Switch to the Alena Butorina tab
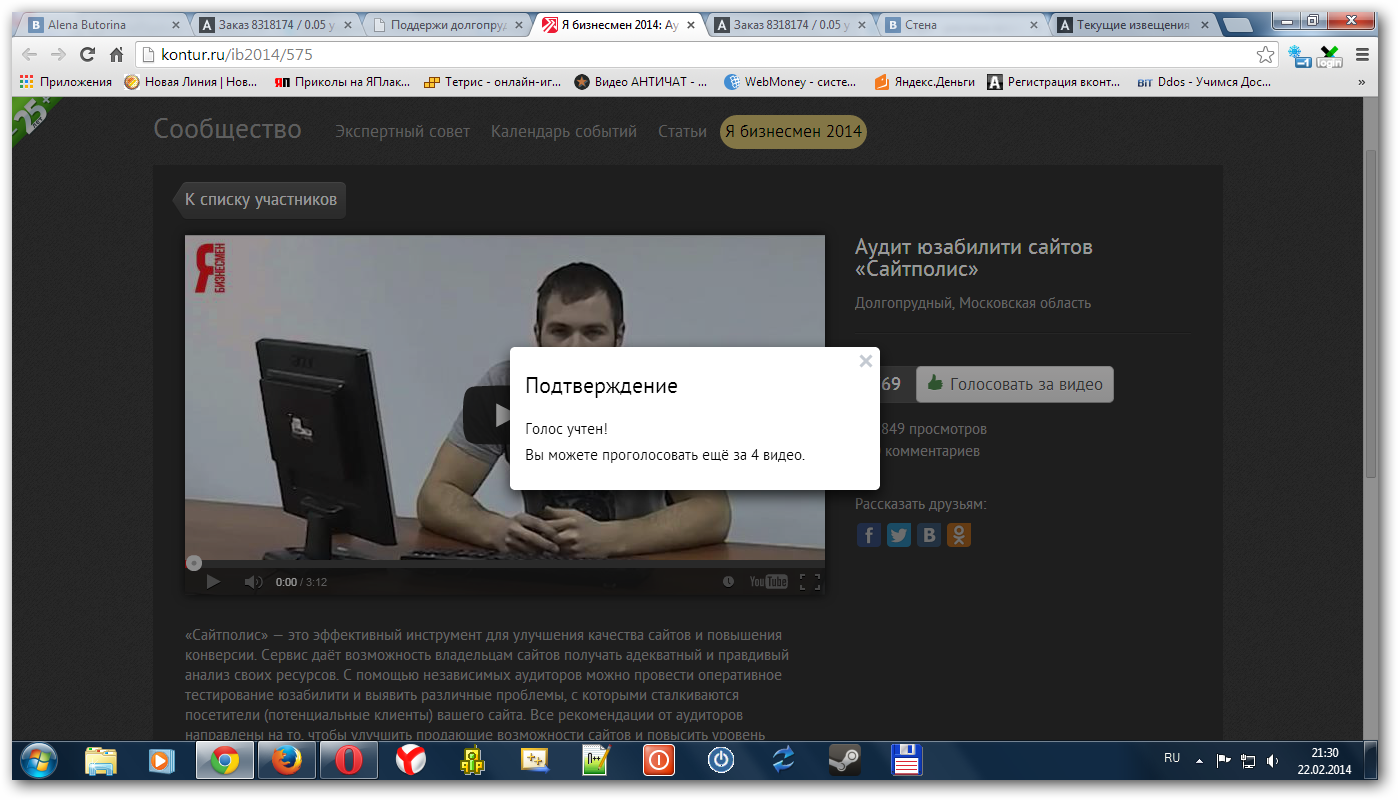The height and width of the screenshot is (800, 1398). coord(101,25)
